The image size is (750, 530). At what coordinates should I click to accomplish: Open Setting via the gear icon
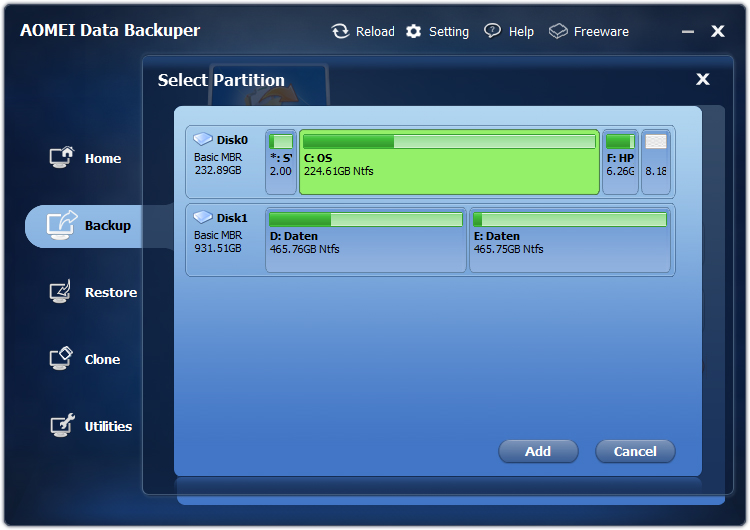click(x=413, y=32)
